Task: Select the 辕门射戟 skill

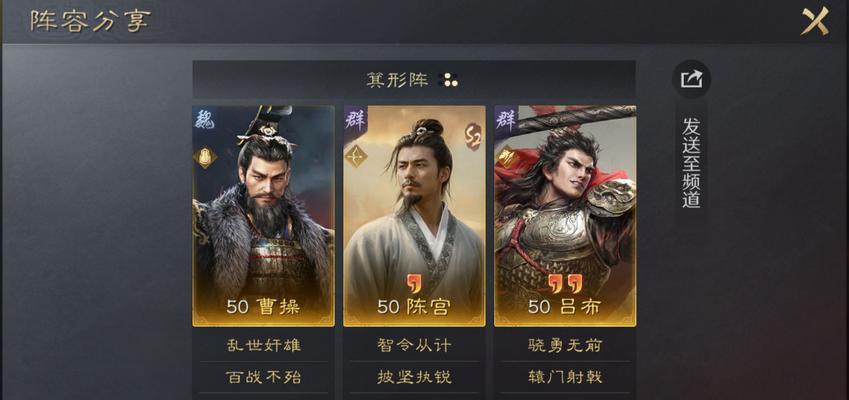Action: (x=565, y=377)
